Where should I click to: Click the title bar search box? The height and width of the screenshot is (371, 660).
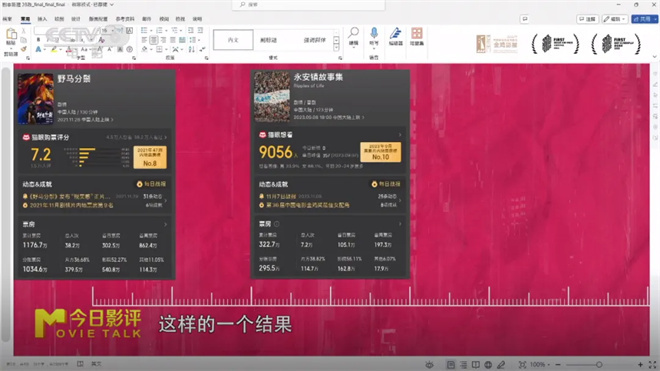pyautogui.click(x=309, y=5)
